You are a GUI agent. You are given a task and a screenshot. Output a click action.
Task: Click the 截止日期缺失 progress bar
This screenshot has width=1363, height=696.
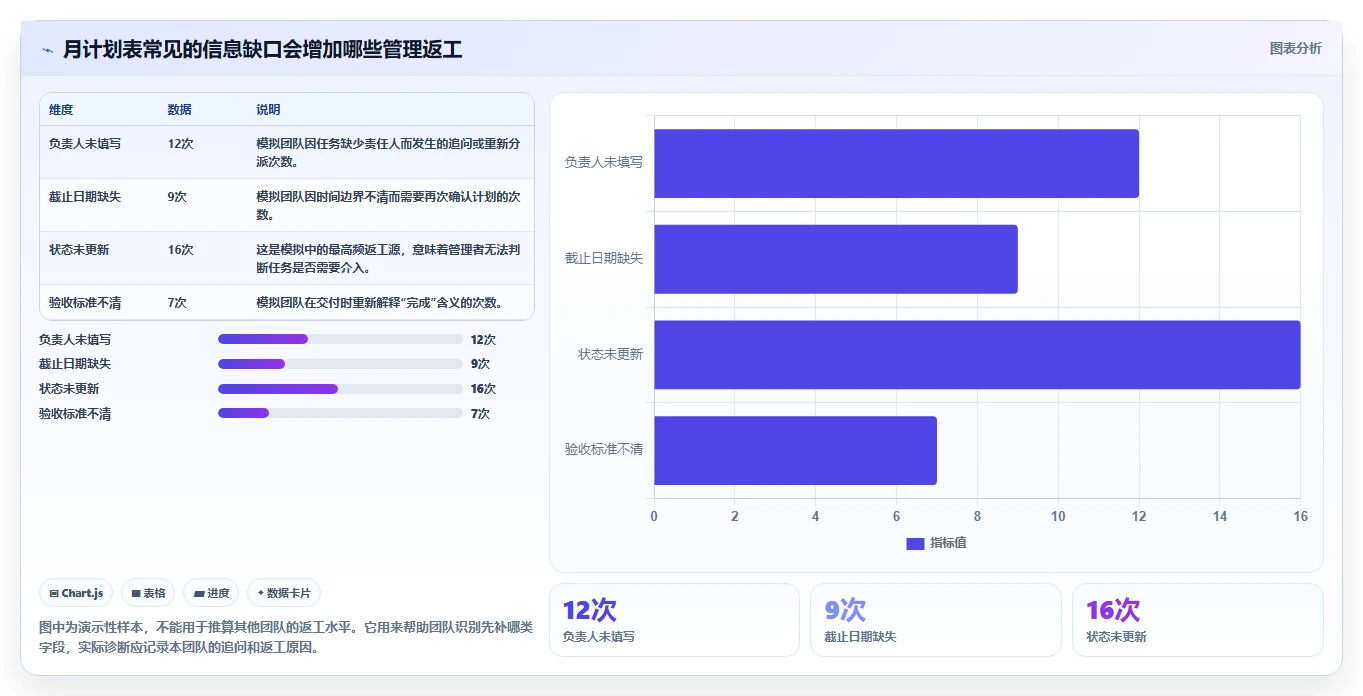(x=340, y=364)
